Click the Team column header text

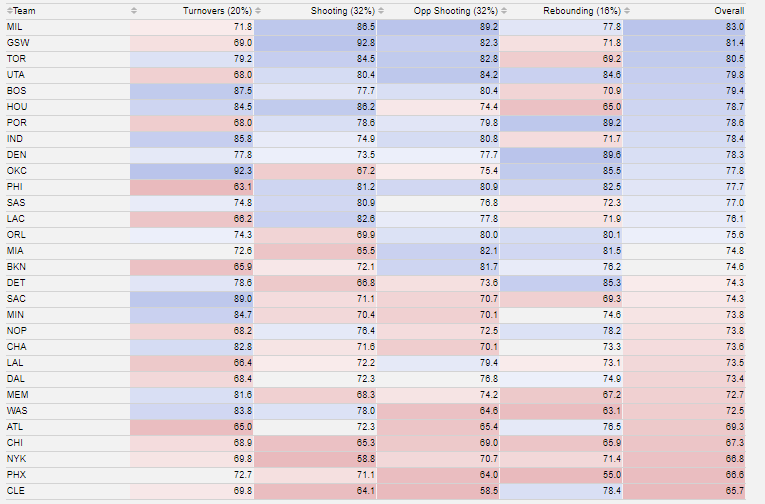pos(24,10)
